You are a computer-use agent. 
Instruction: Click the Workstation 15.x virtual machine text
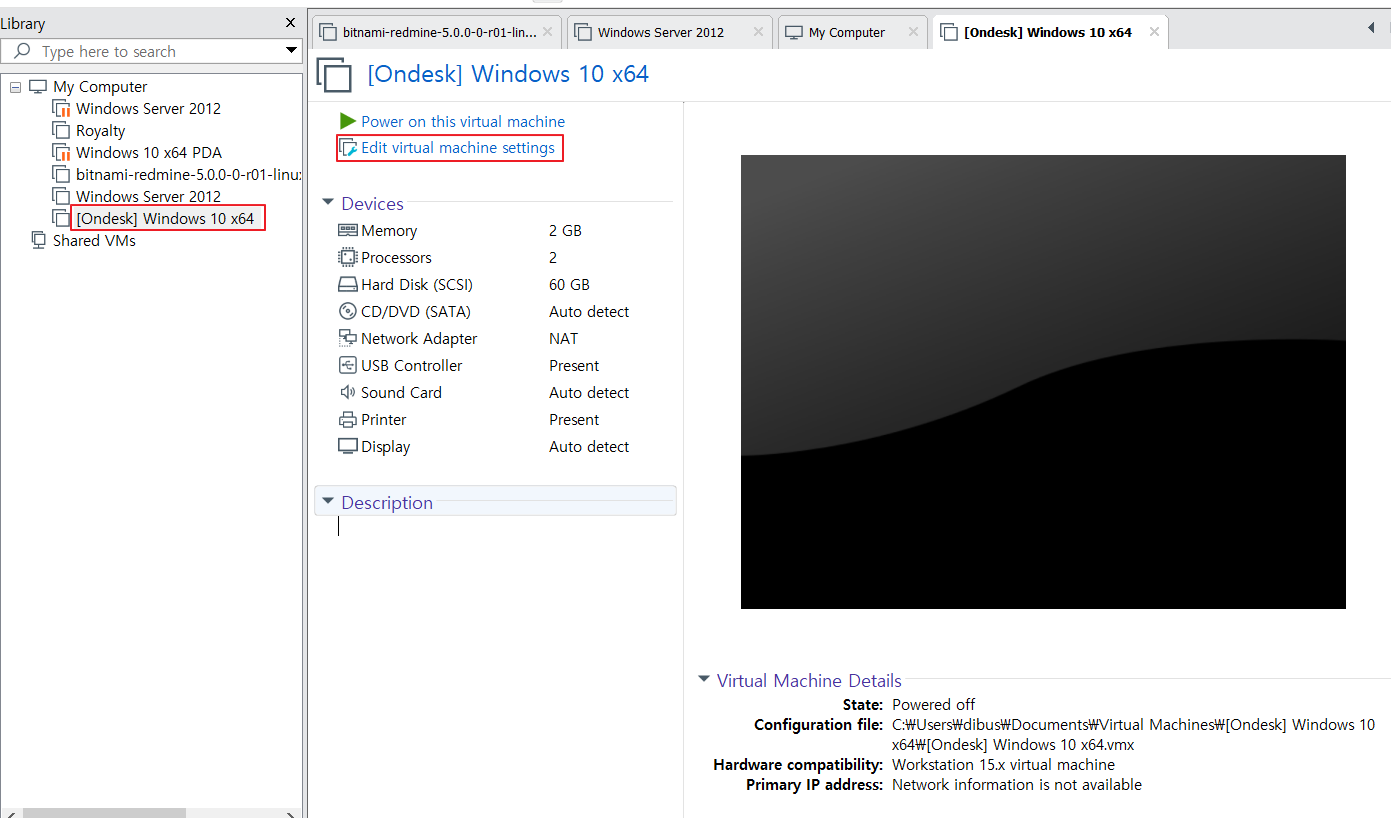click(1003, 764)
